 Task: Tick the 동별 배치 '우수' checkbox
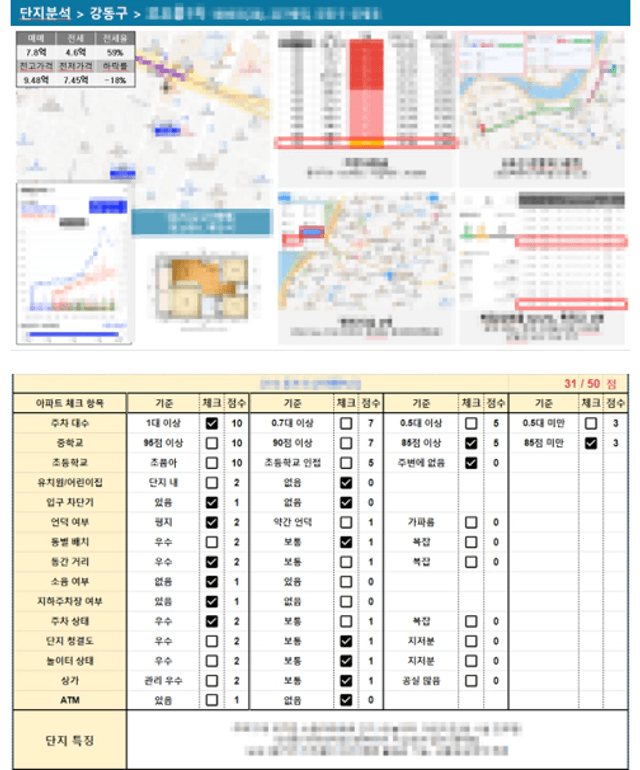(x=212, y=542)
